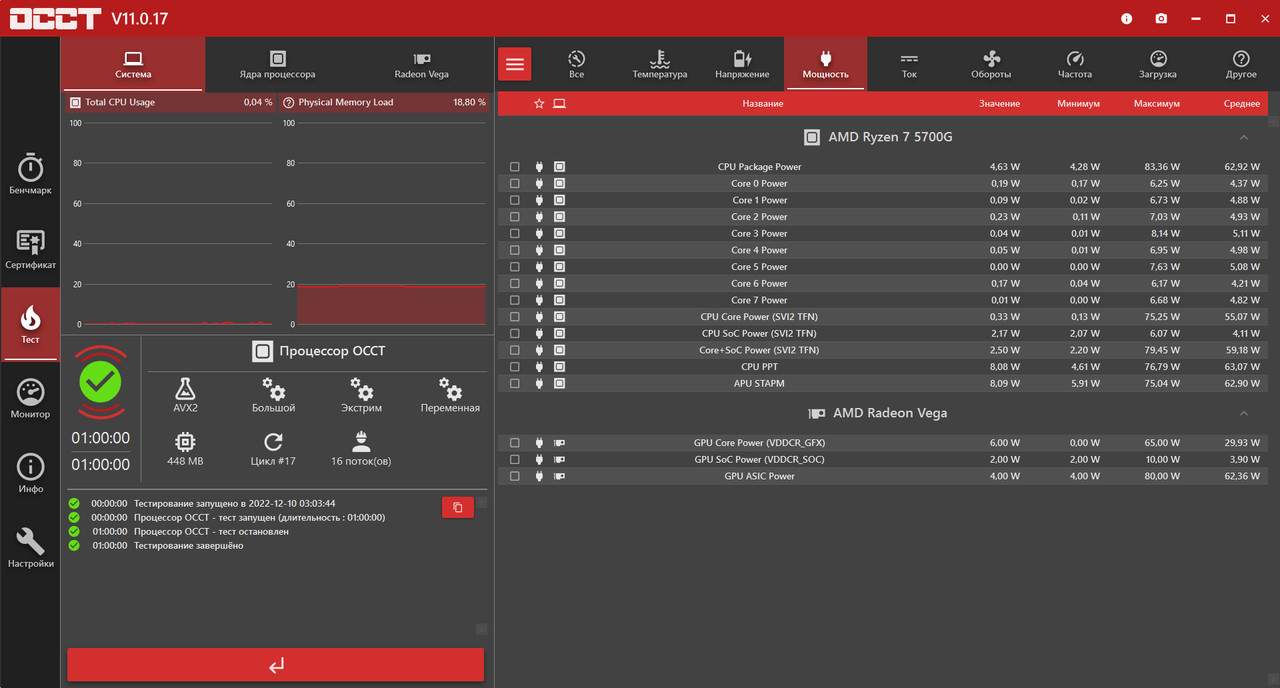1280x688 pixels.
Task: Click the plug icon for Core 1 Power
Action: [x=539, y=200]
